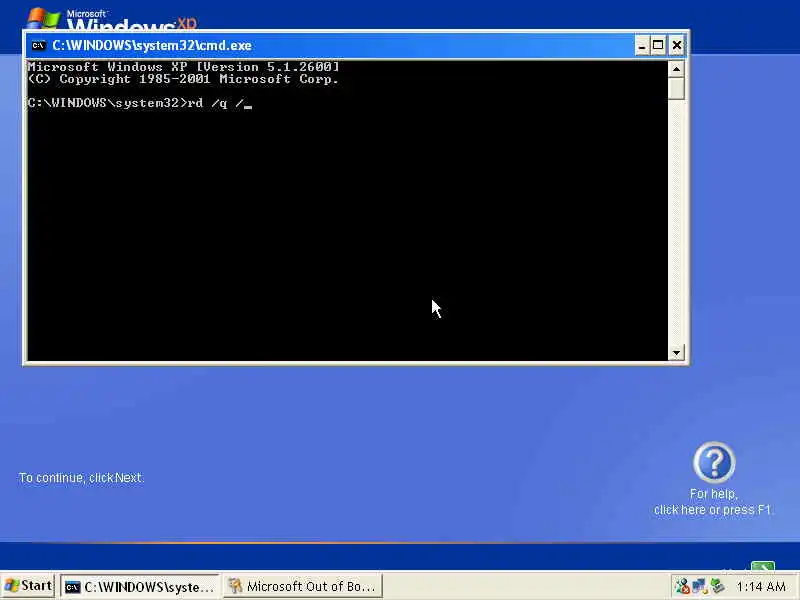Minimize the cmd.exe window
Viewport: 800px width, 600px height.
point(642,45)
